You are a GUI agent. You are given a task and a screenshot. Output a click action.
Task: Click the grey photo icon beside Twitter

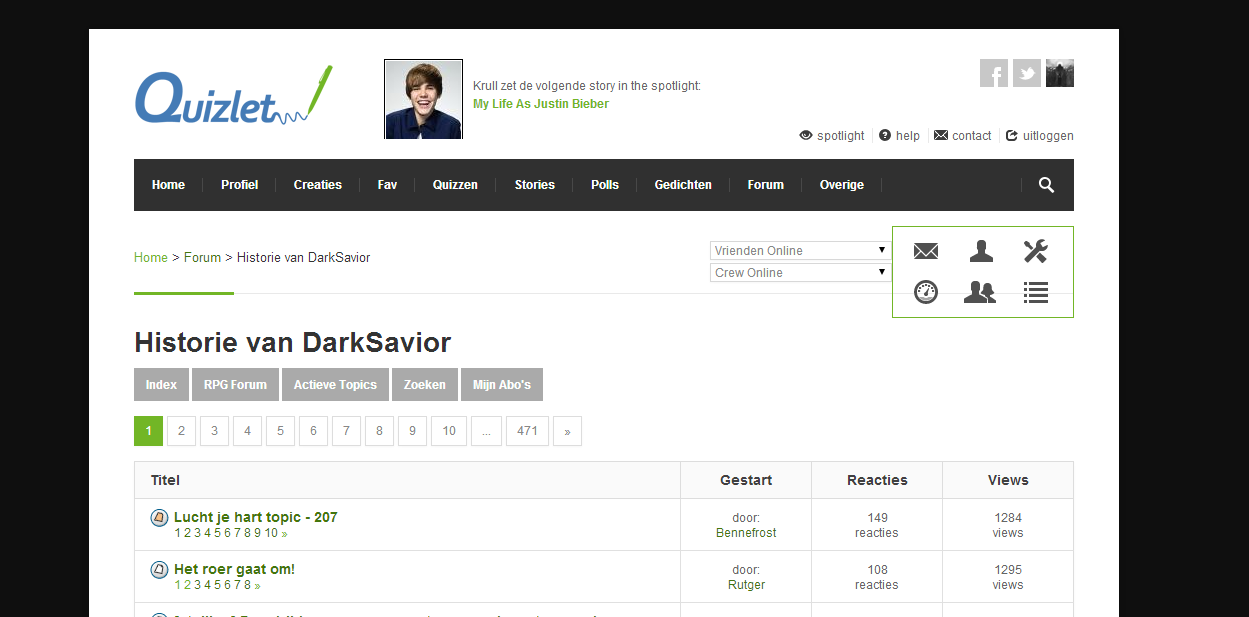point(1060,73)
